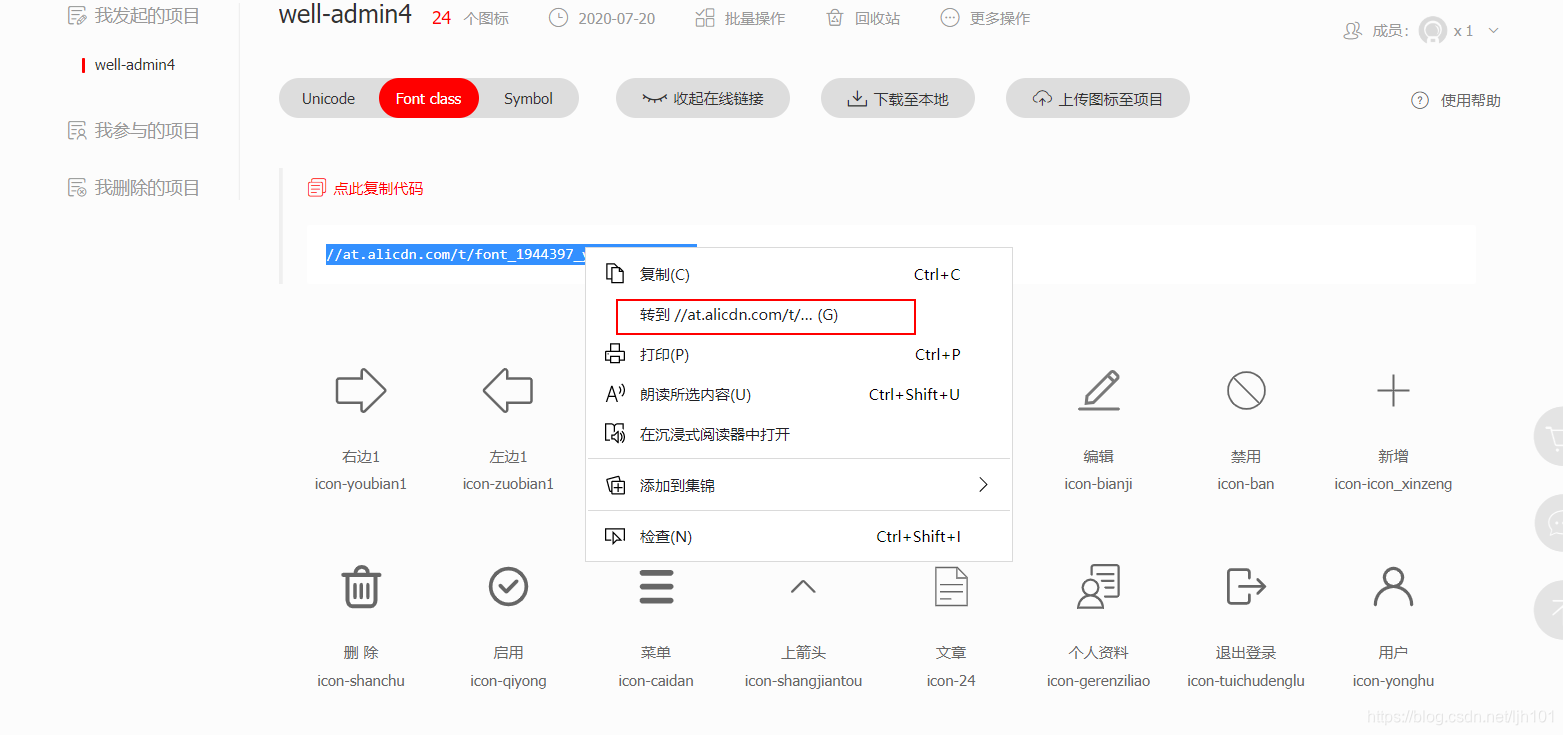Viewport: 1563px width, 735px height.
Task: Select the icon-shanchu trash icon
Action: tap(360, 586)
